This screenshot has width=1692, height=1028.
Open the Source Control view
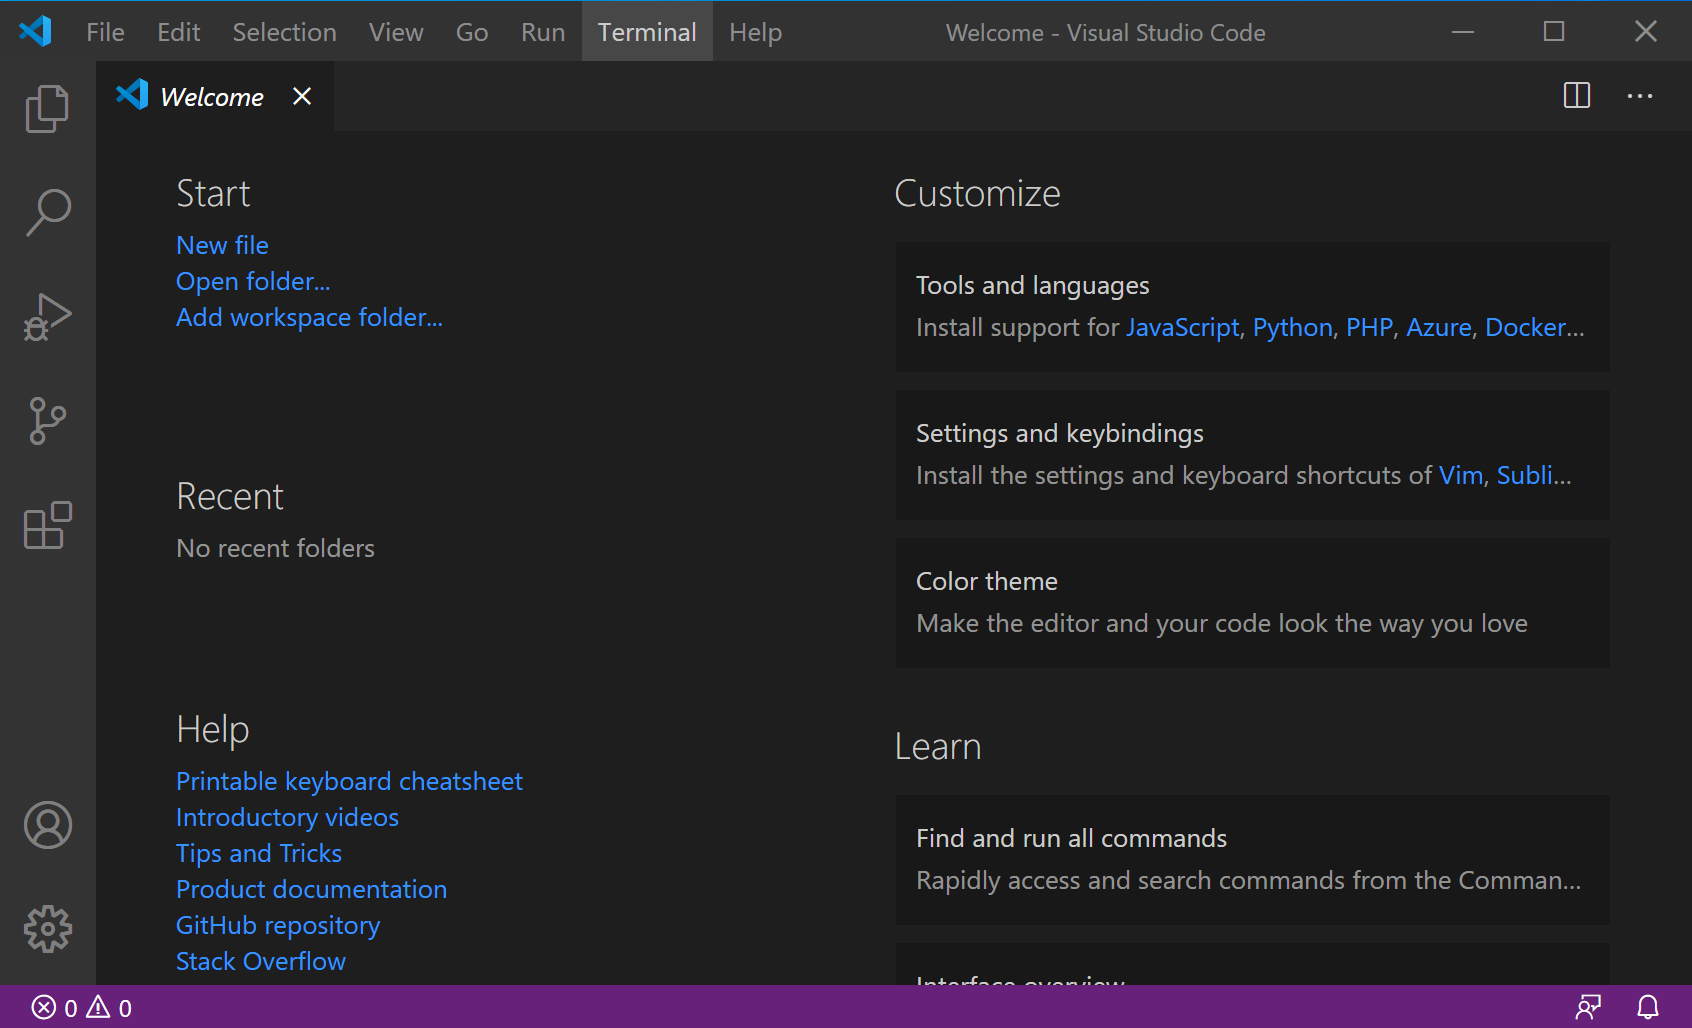47,421
